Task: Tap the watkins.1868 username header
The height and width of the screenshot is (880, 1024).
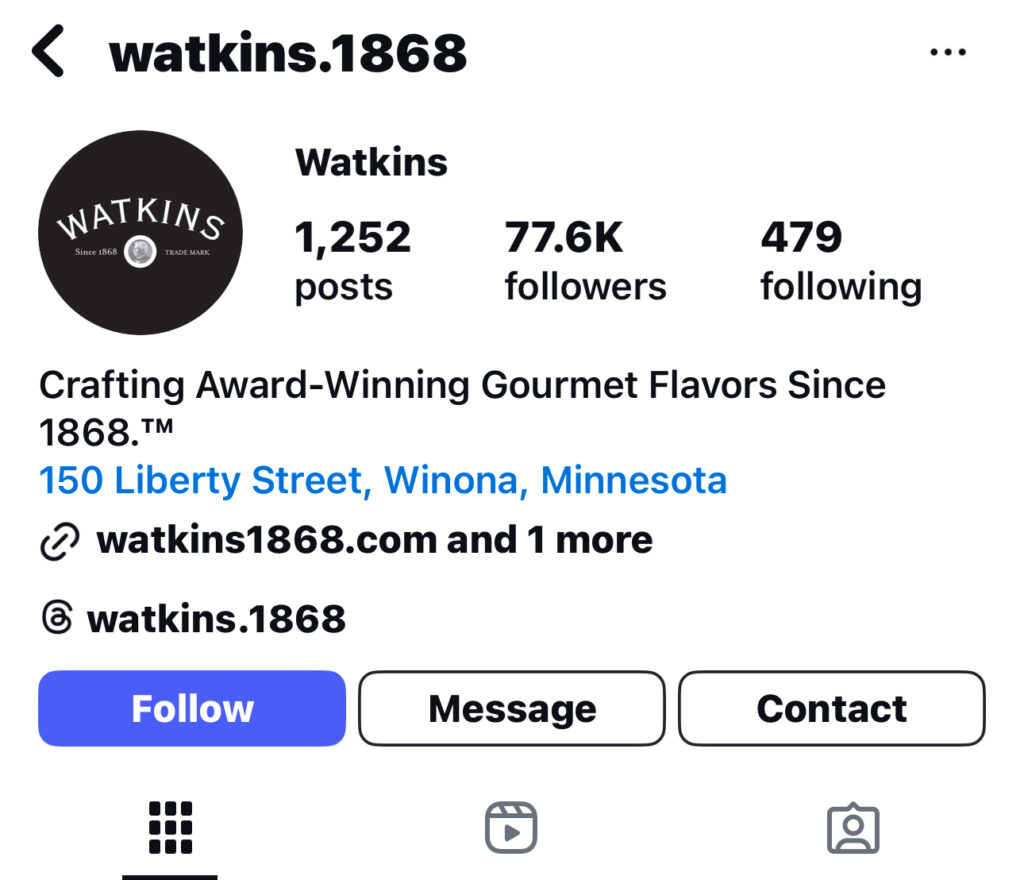Action: point(288,53)
